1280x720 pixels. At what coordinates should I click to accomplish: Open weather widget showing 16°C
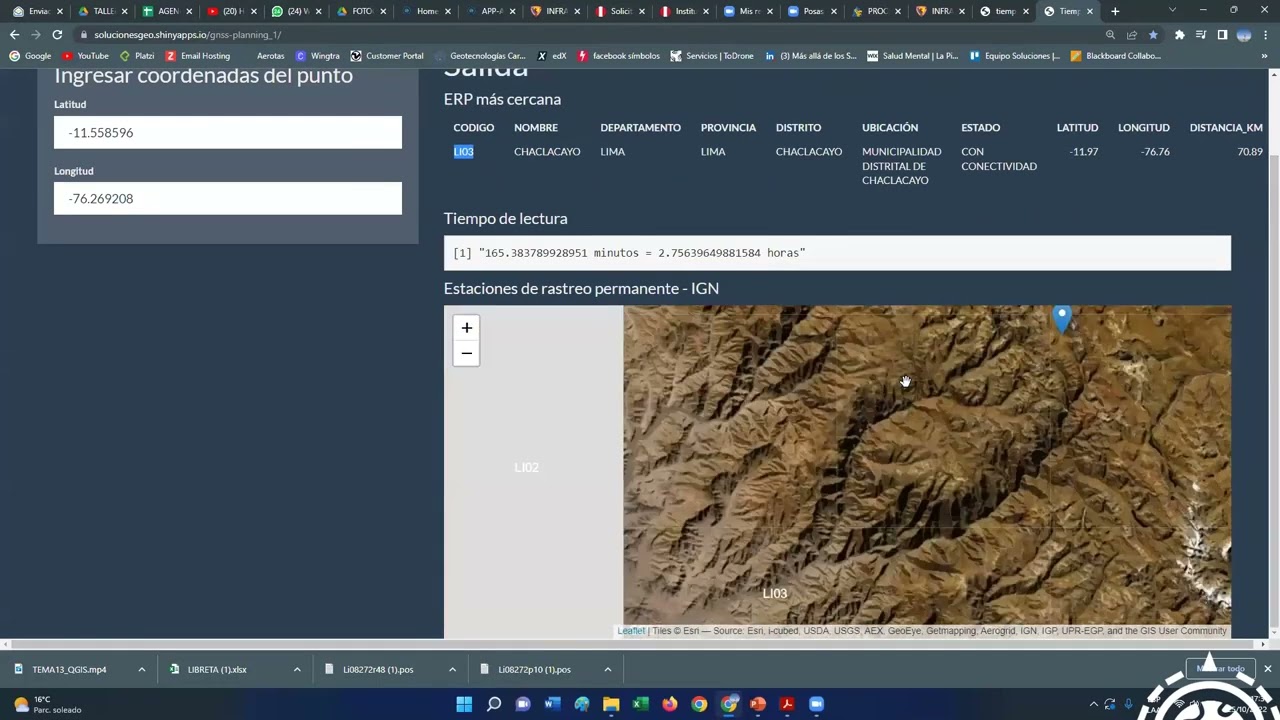tap(47, 704)
